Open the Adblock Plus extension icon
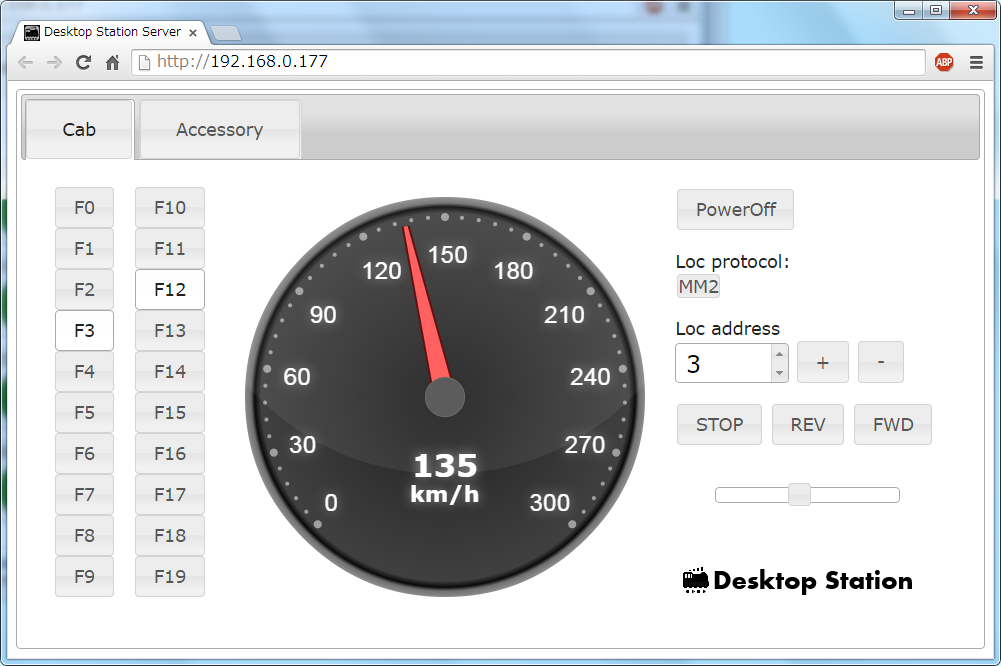Image resolution: width=1001 pixels, height=666 pixels. point(944,62)
